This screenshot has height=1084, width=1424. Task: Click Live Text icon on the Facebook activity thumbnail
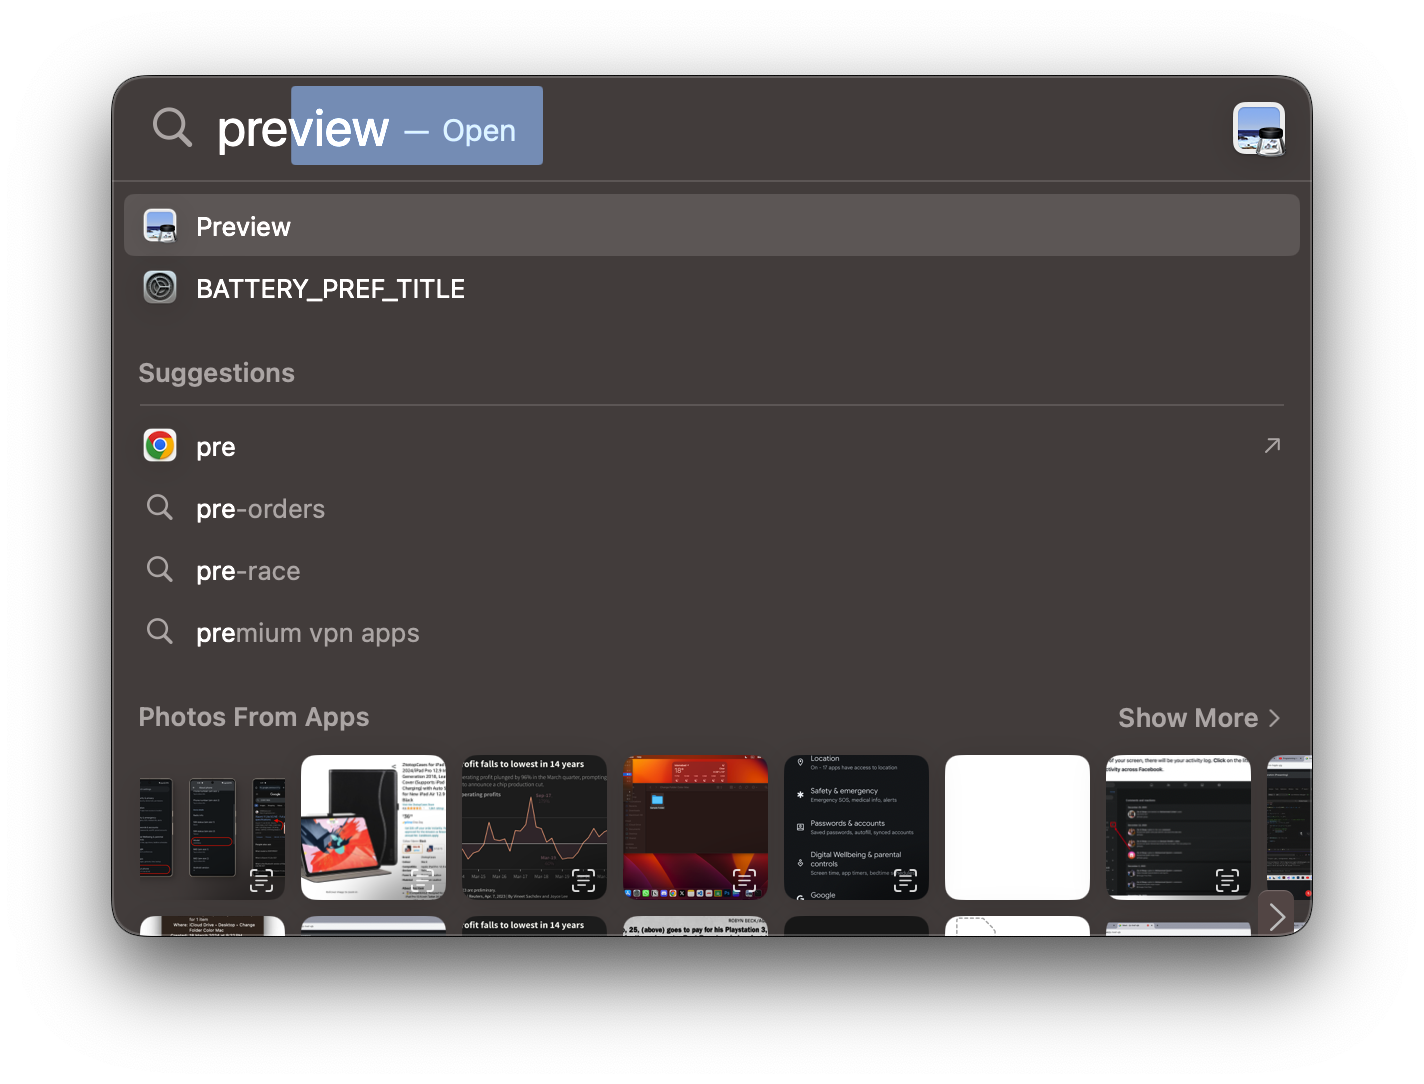click(x=1227, y=880)
